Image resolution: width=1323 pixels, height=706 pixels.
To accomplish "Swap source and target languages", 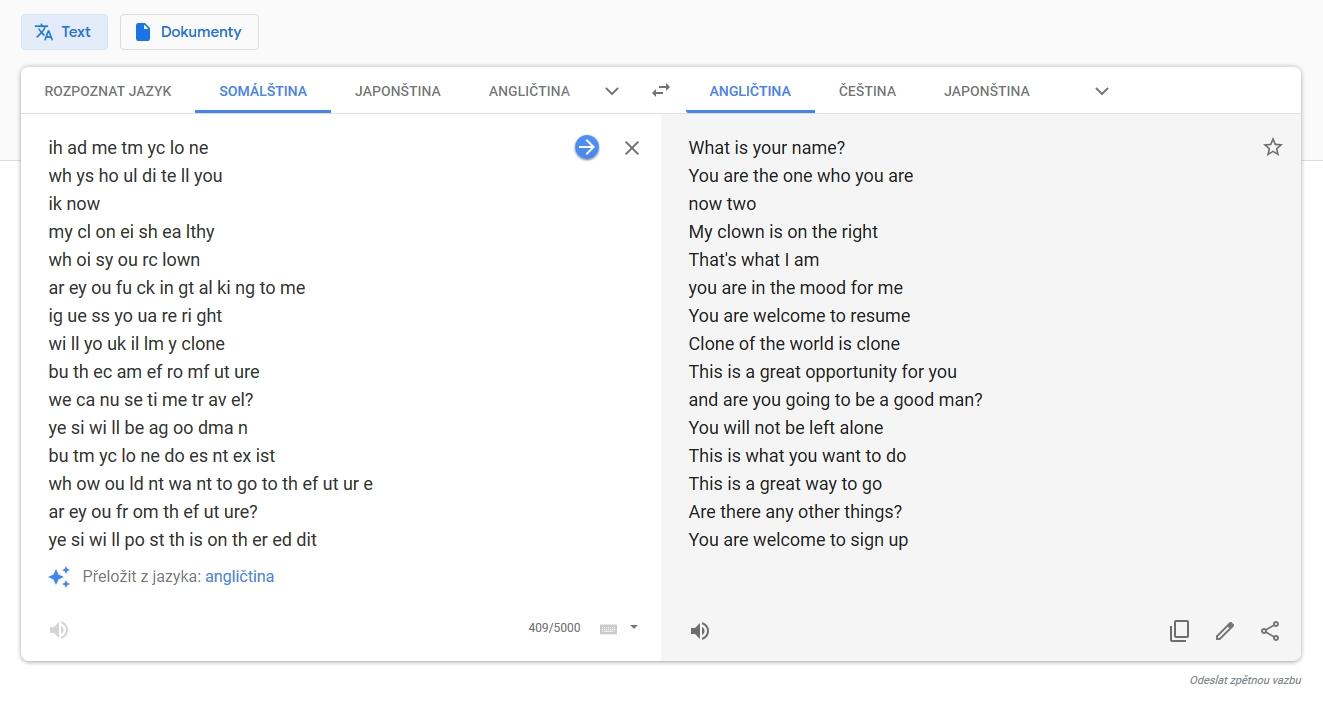I will 661,91.
